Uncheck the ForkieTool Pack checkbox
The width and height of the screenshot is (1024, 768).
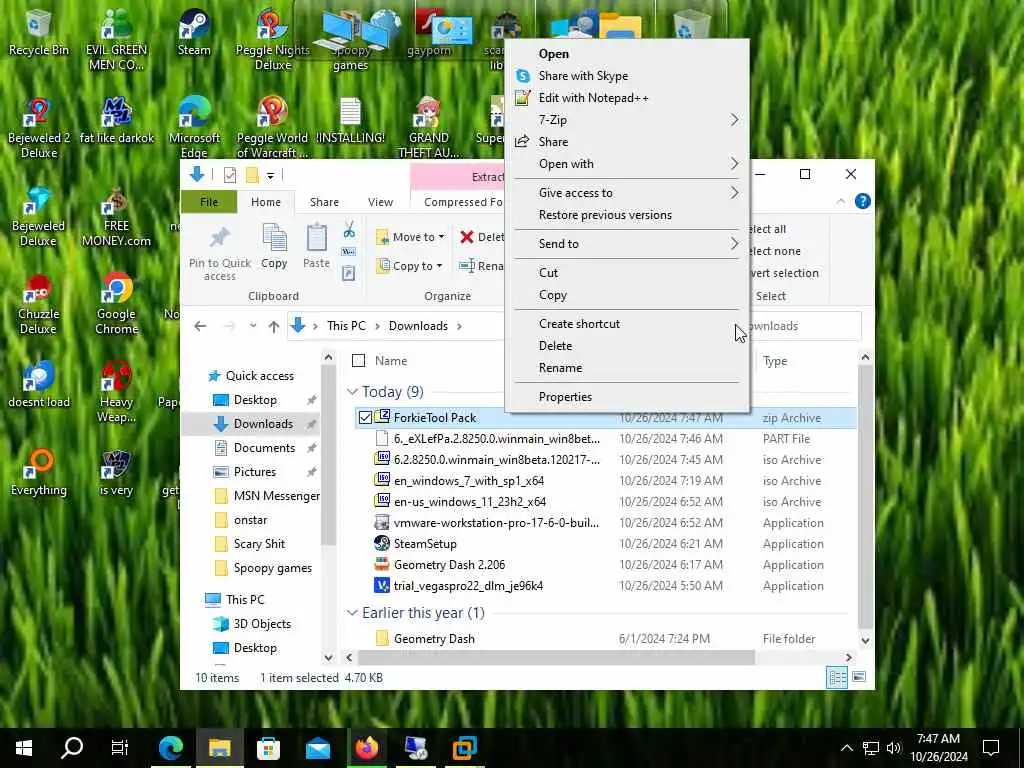pyautogui.click(x=365, y=417)
